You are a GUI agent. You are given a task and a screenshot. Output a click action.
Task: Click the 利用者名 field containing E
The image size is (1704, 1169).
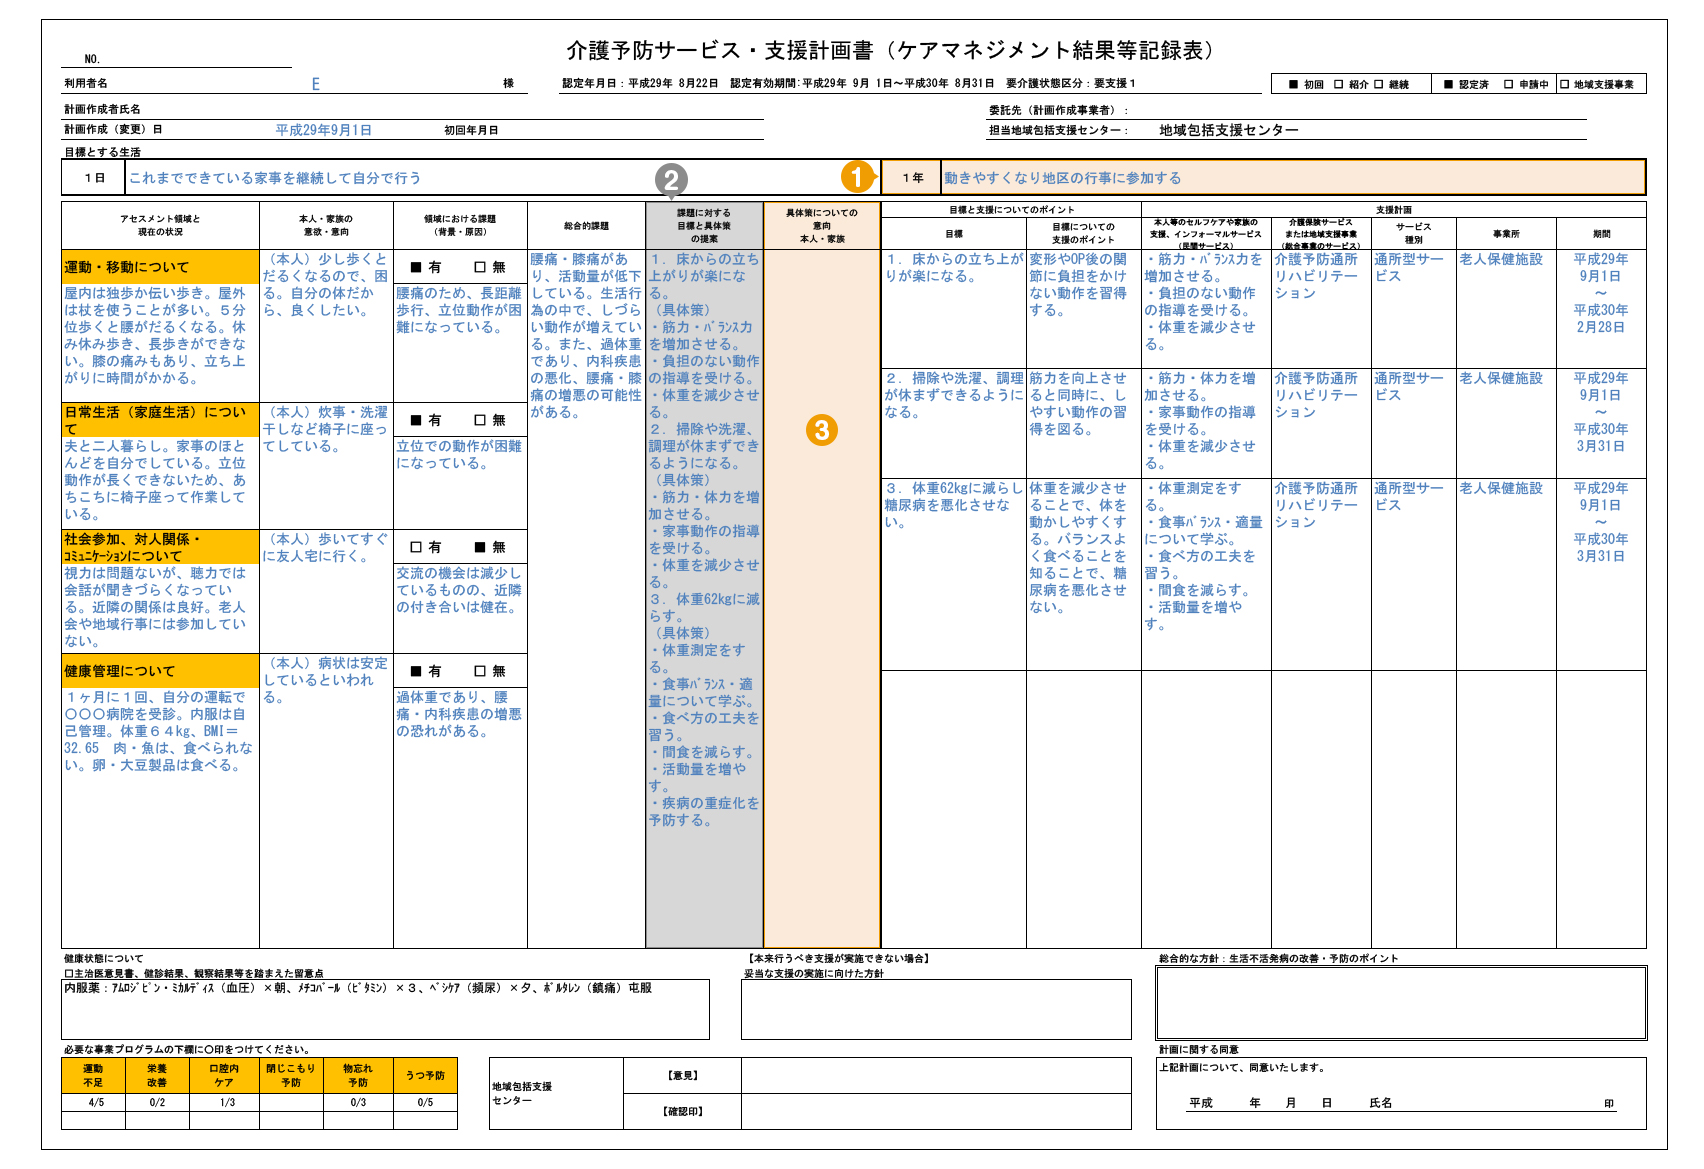point(316,84)
